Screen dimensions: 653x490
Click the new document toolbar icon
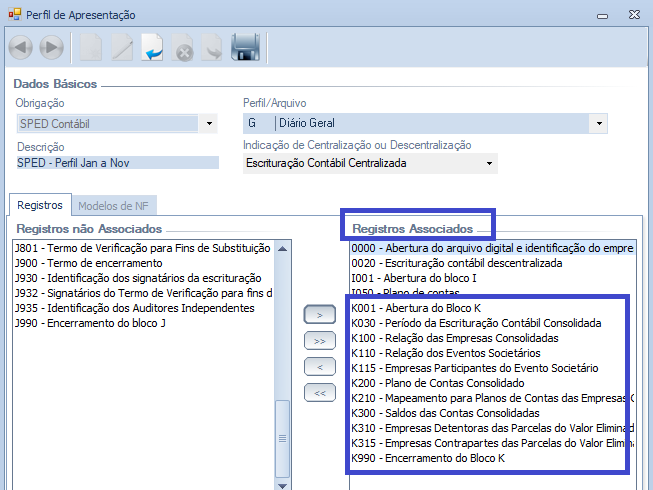point(91,47)
